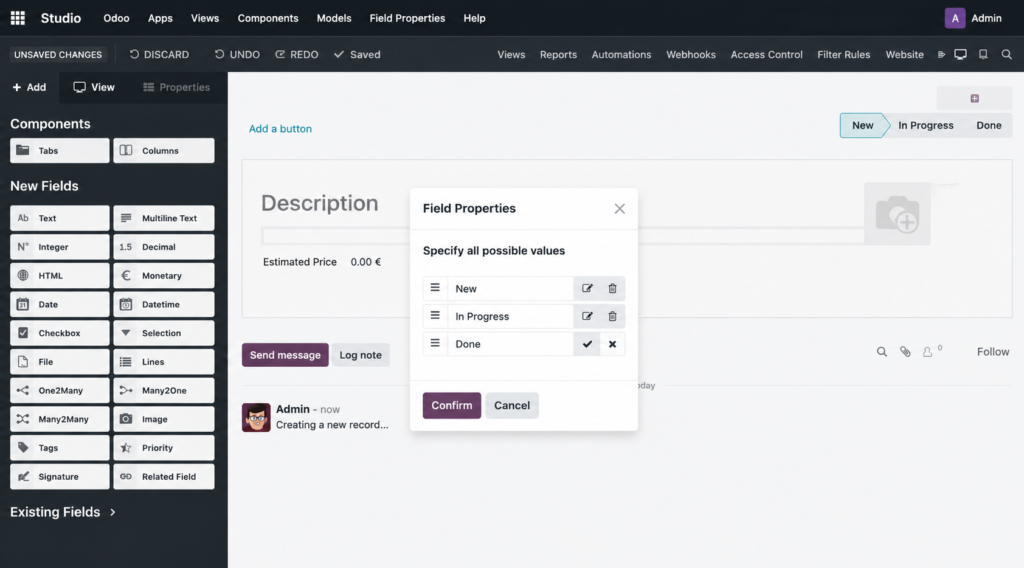Add a new Tags field
This screenshot has height=568, width=1024.
(59, 448)
